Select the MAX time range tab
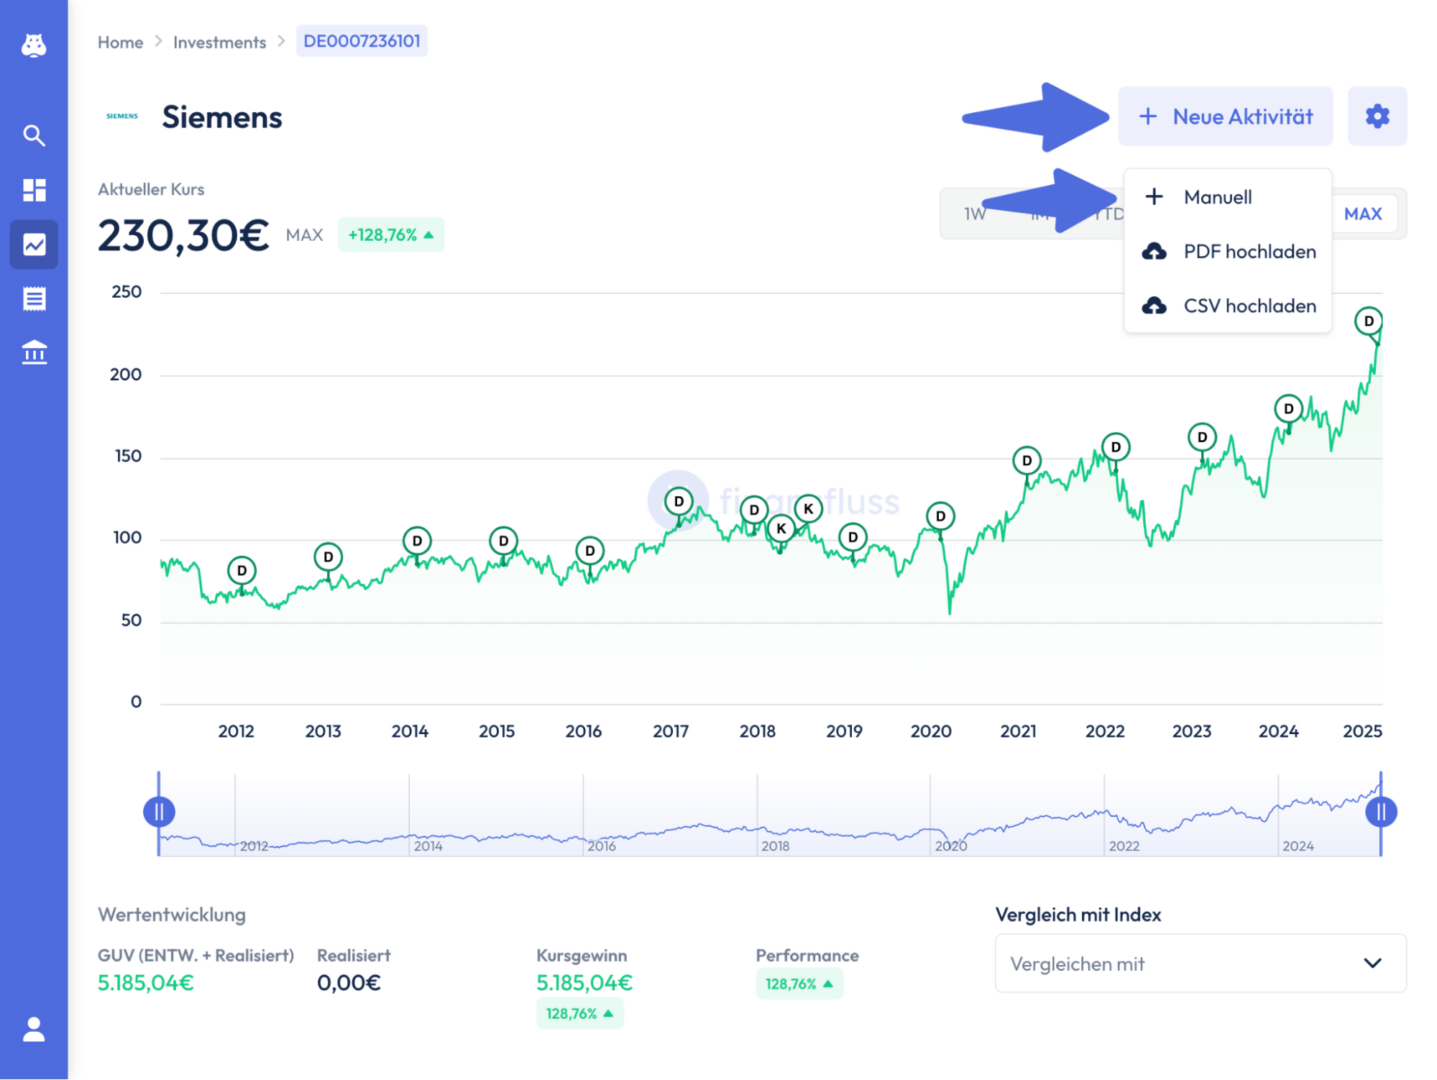 coord(1363,214)
